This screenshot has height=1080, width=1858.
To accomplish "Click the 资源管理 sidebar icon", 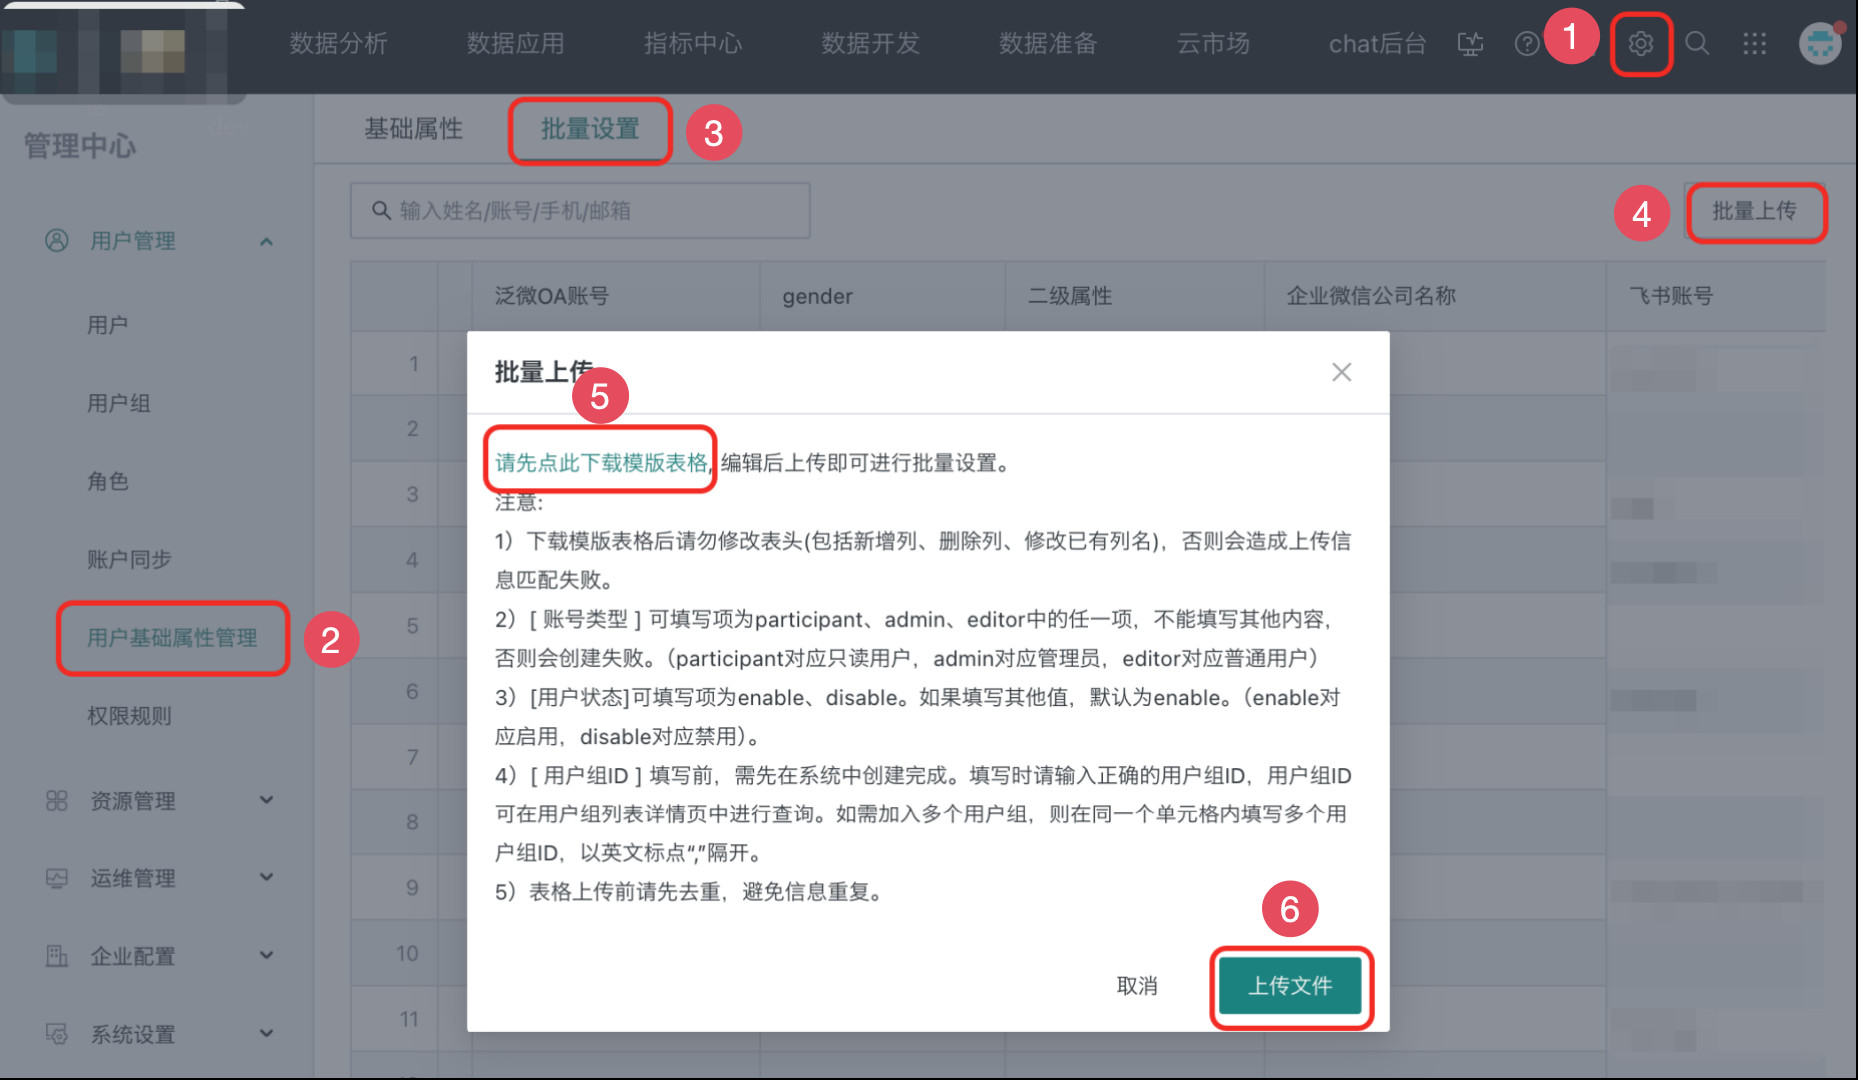I will (57, 801).
